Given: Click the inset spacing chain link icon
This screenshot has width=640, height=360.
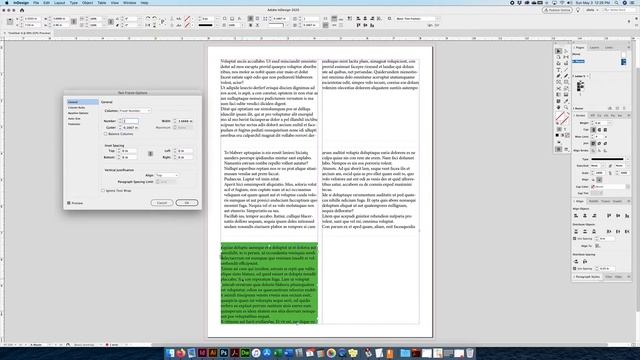Looking at the screenshot, I should (x=150, y=154).
